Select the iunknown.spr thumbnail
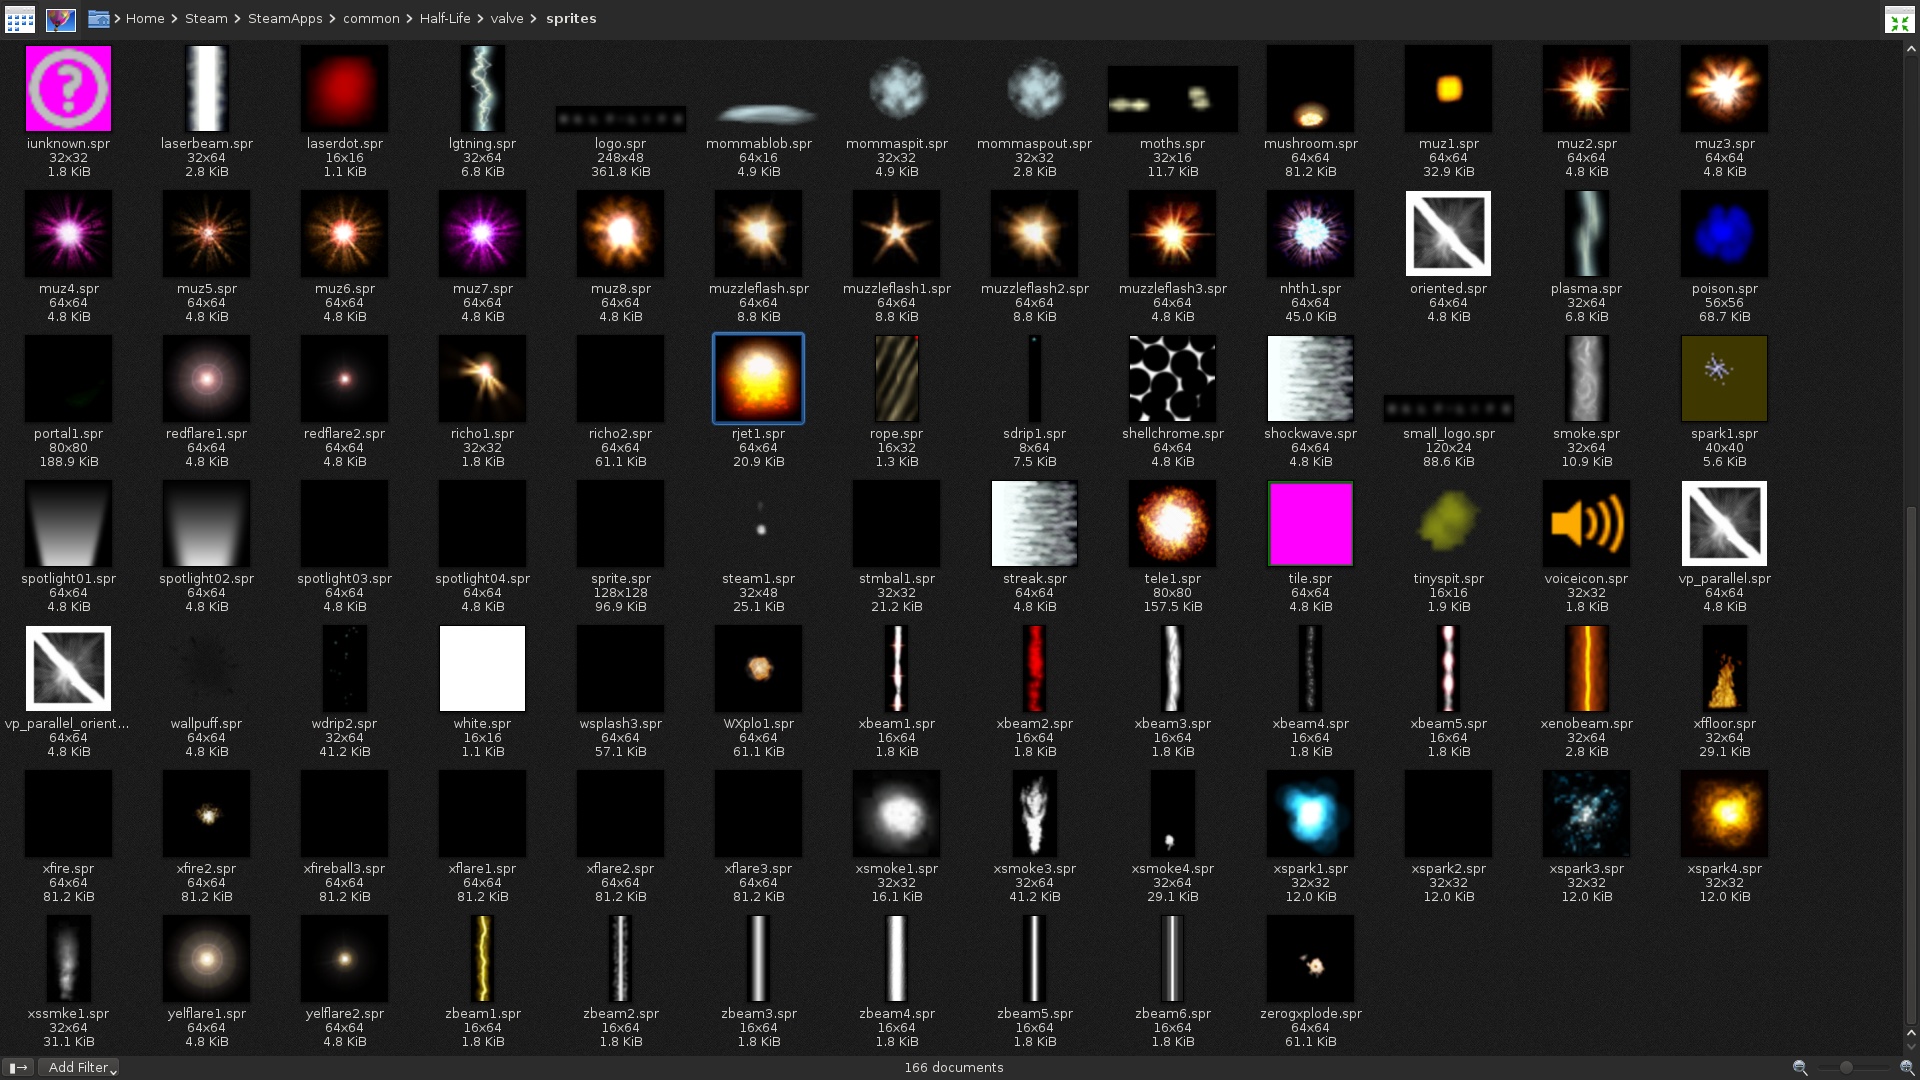Image resolution: width=1920 pixels, height=1080 pixels. [68, 89]
